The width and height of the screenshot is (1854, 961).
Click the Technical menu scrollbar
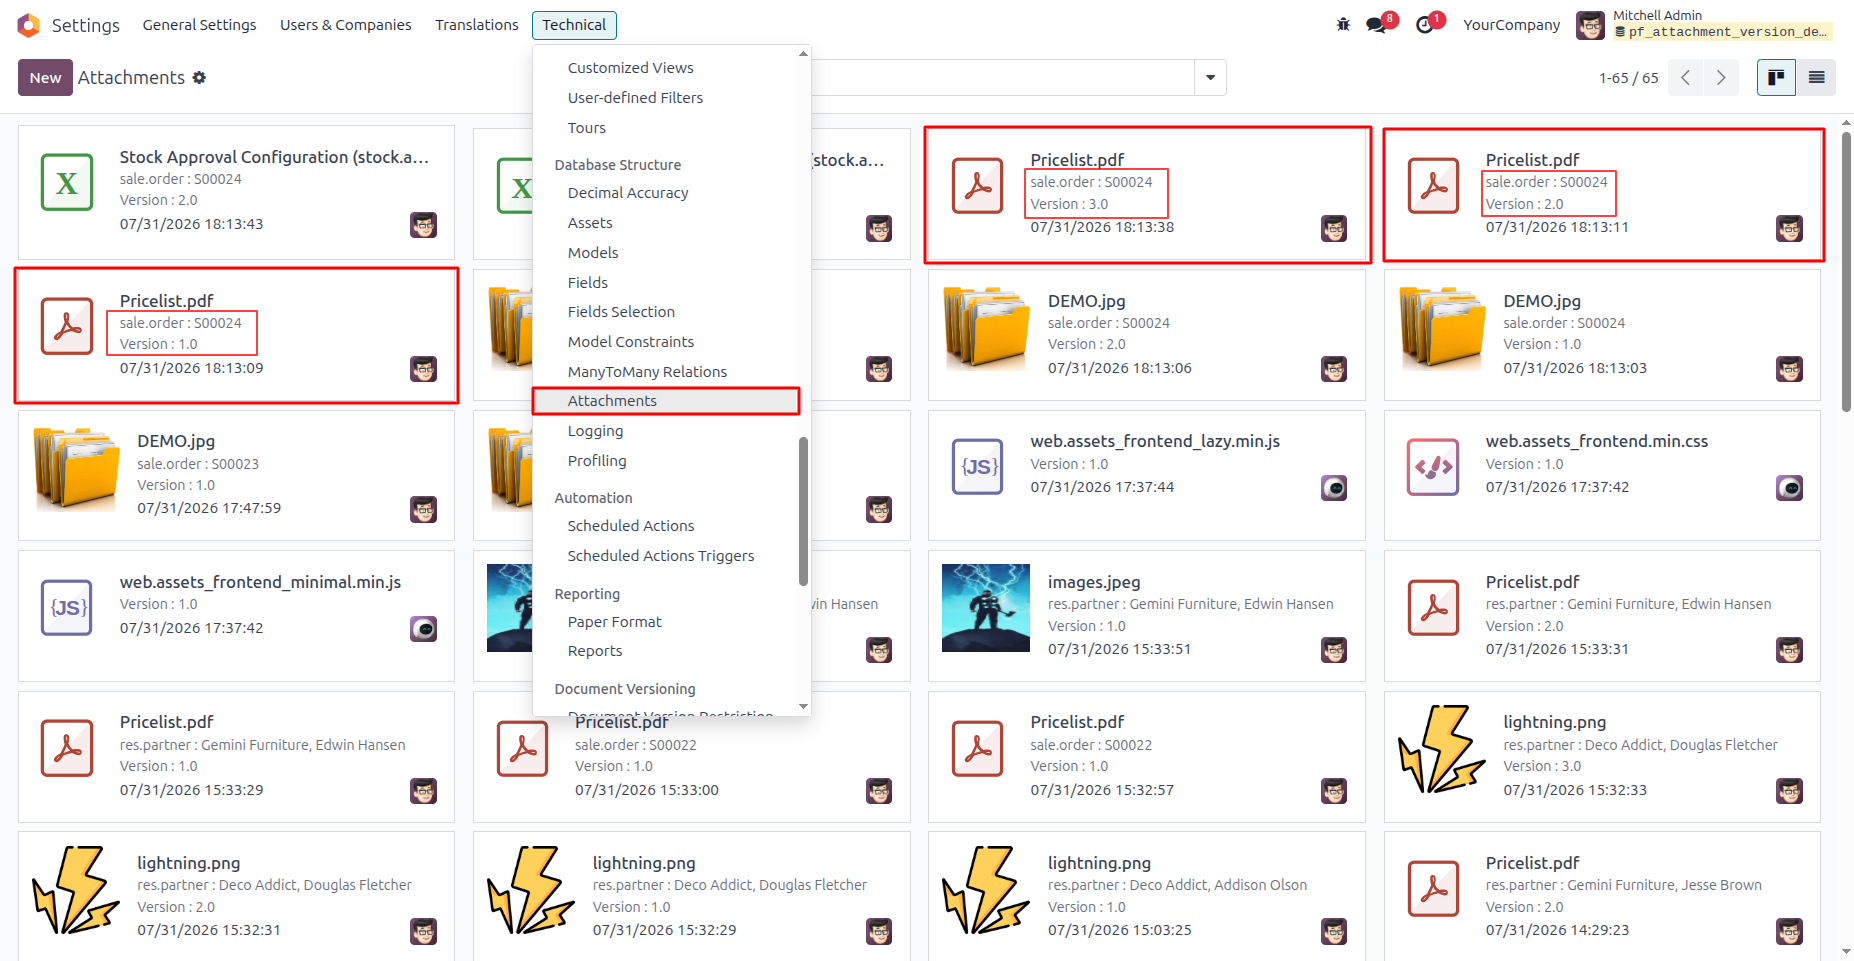click(x=803, y=511)
